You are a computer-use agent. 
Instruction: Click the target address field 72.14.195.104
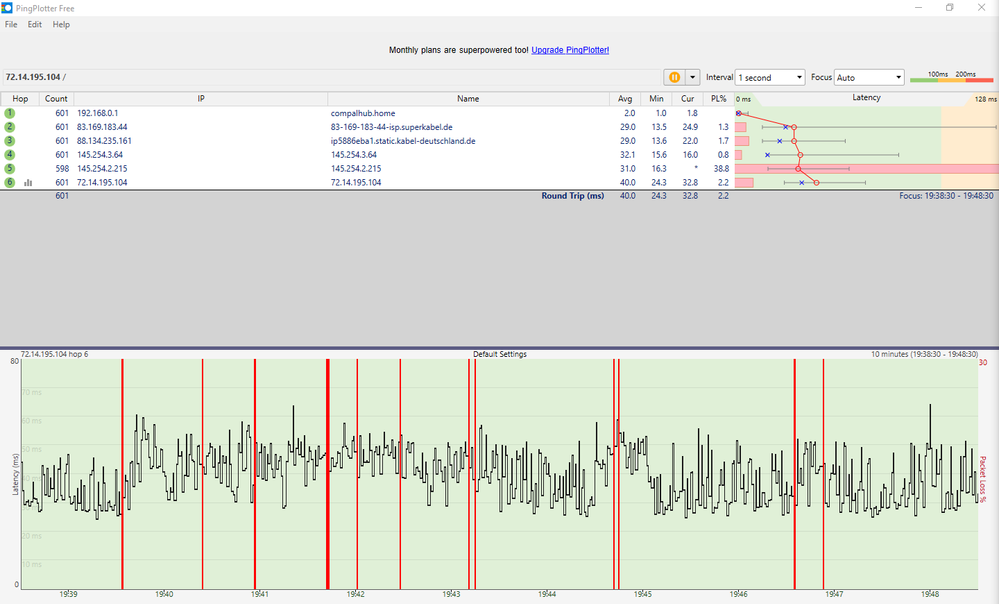pyautogui.click(x=331, y=77)
